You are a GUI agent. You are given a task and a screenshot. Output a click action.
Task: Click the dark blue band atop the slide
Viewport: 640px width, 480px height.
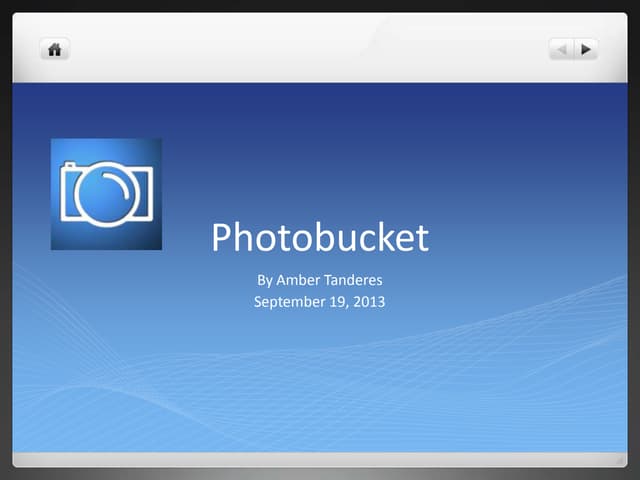320,100
